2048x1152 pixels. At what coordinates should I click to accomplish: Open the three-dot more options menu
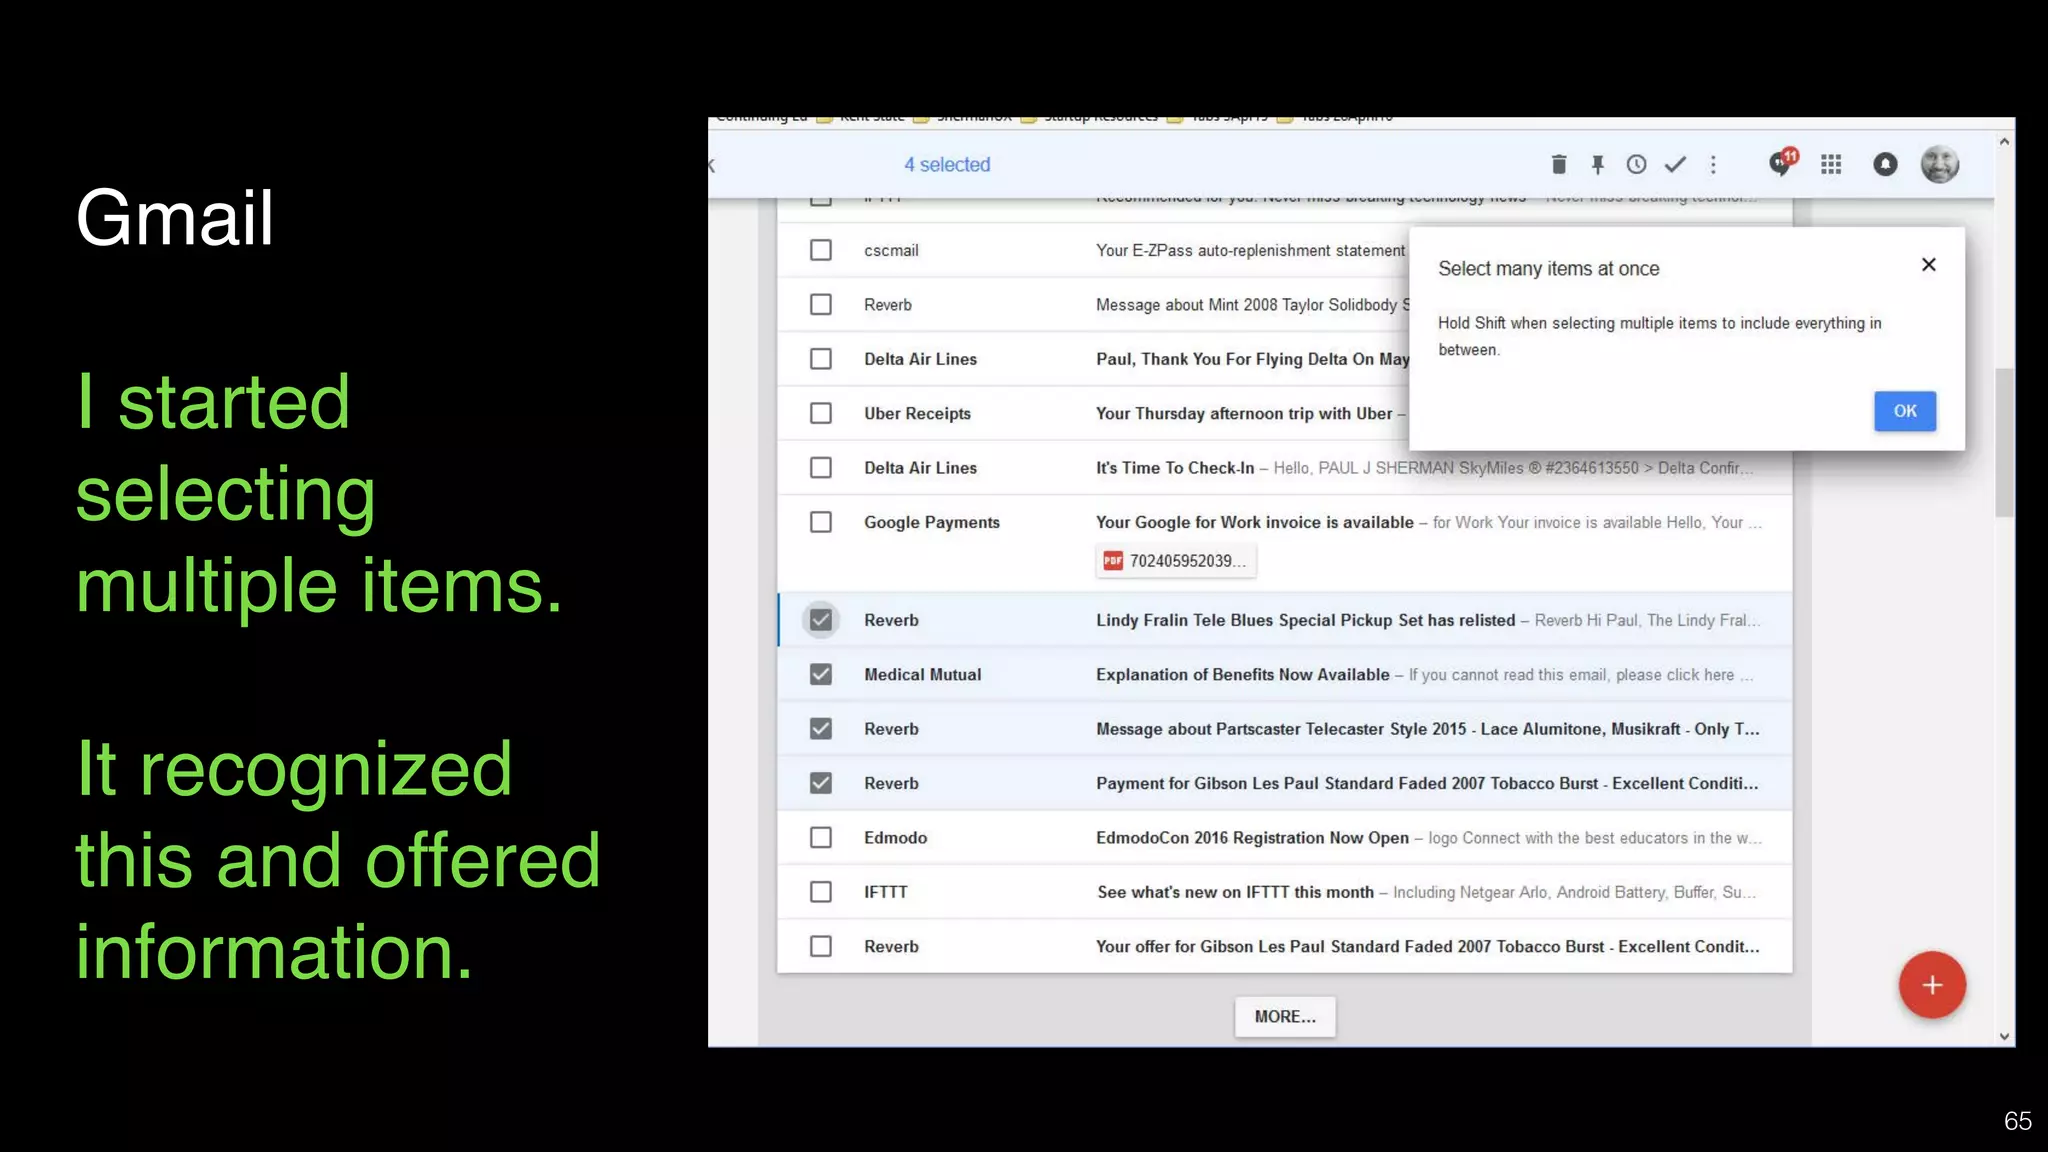point(1713,165)
